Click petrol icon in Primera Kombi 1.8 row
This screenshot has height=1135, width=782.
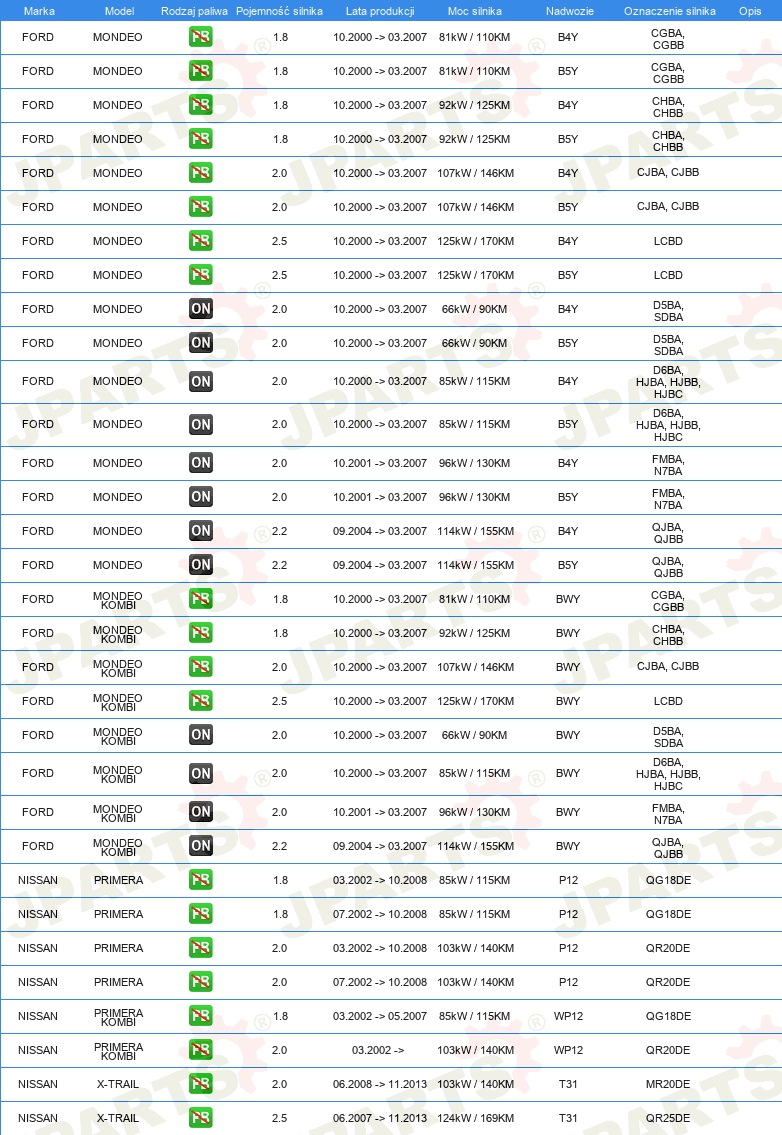point(201,1016)
